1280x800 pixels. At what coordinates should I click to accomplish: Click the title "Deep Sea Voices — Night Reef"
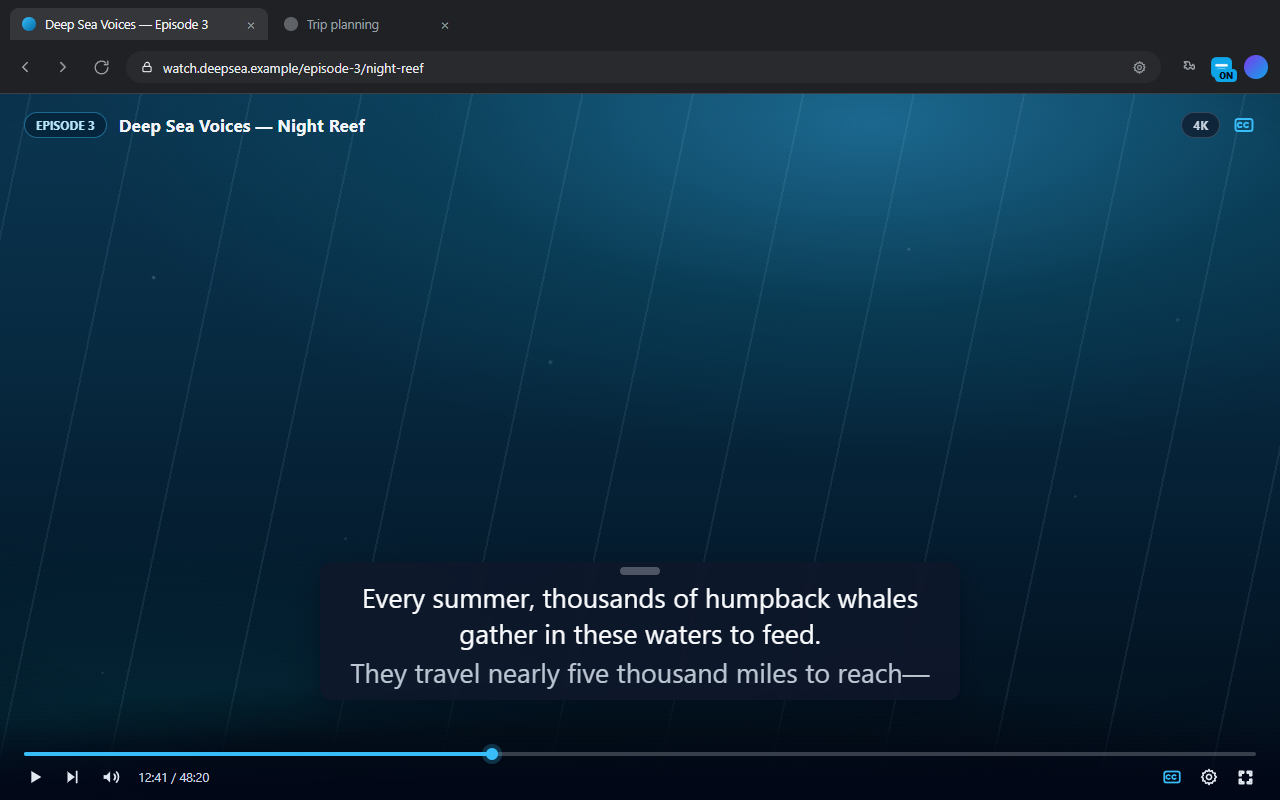242,126
